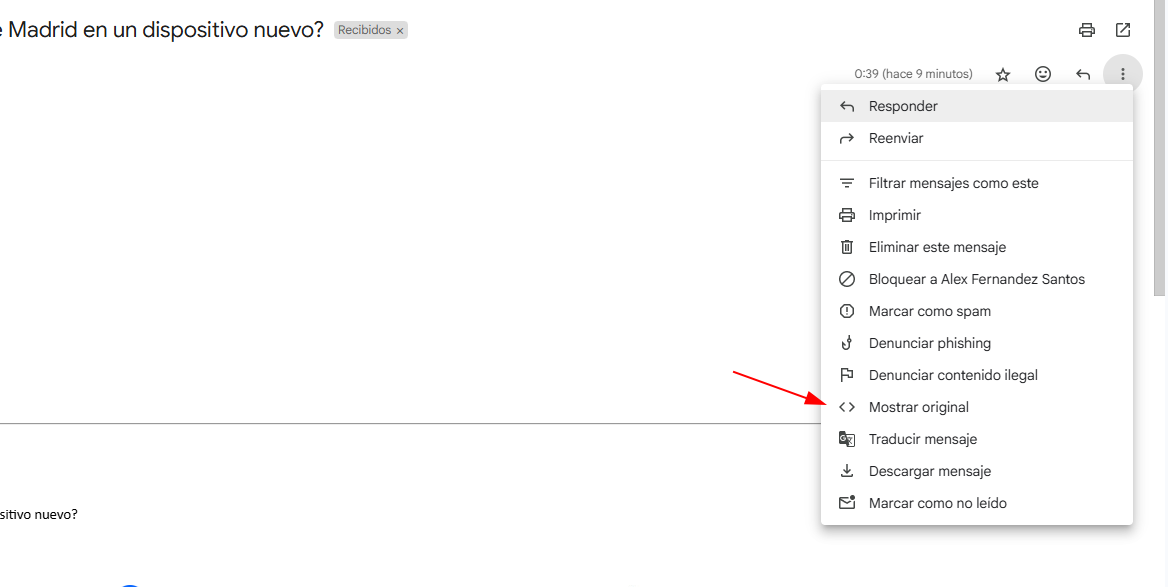The height and width of the screenshot is (587, 1168).
Task: Remove the Recibidos label with its x
Action: [400, 31]
